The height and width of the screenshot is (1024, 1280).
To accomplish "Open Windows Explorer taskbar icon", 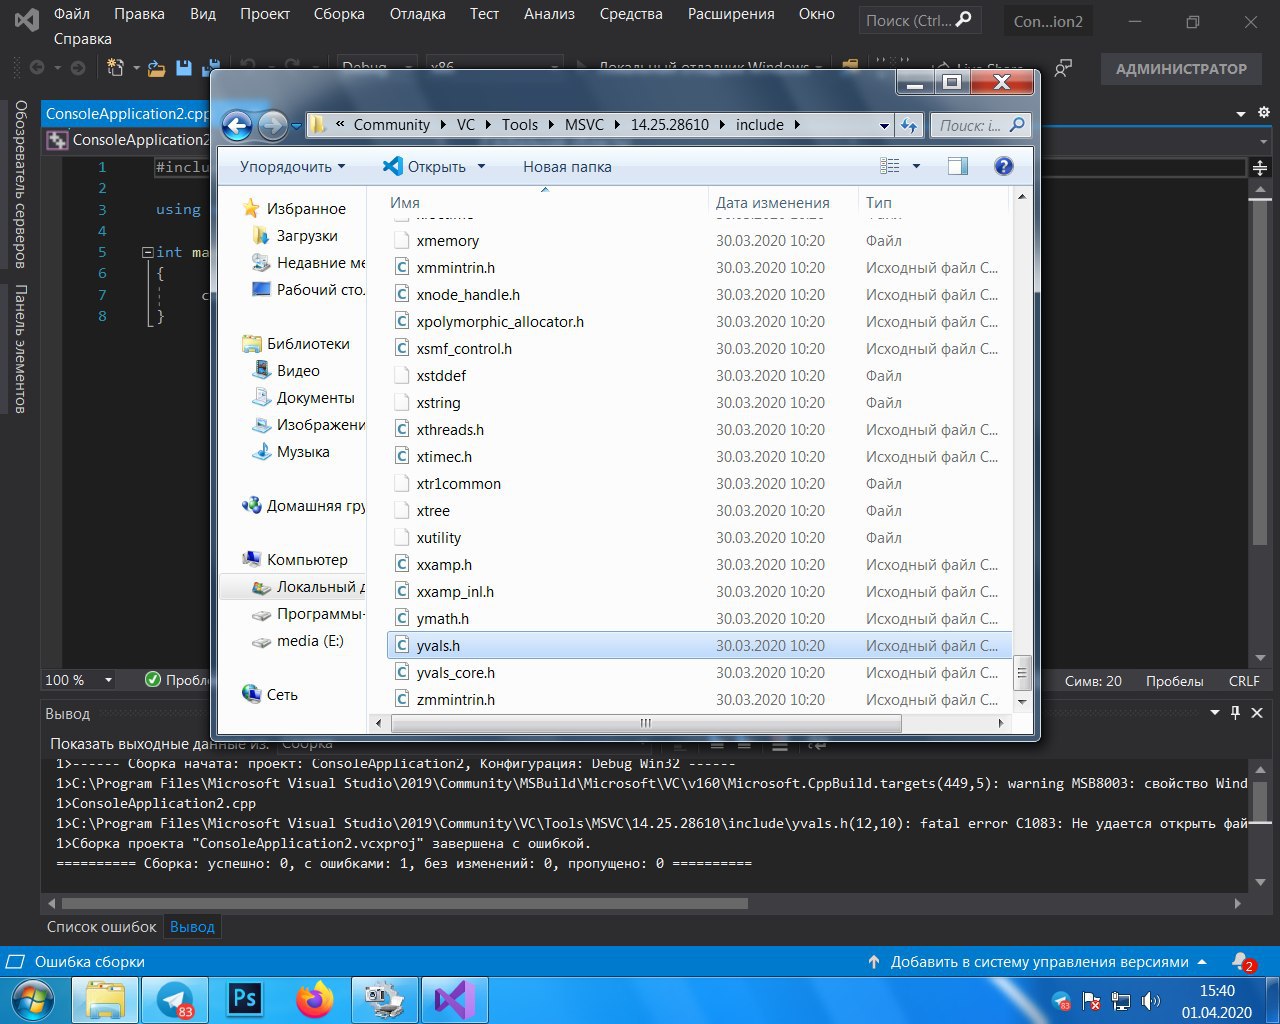I will 104,1000.
